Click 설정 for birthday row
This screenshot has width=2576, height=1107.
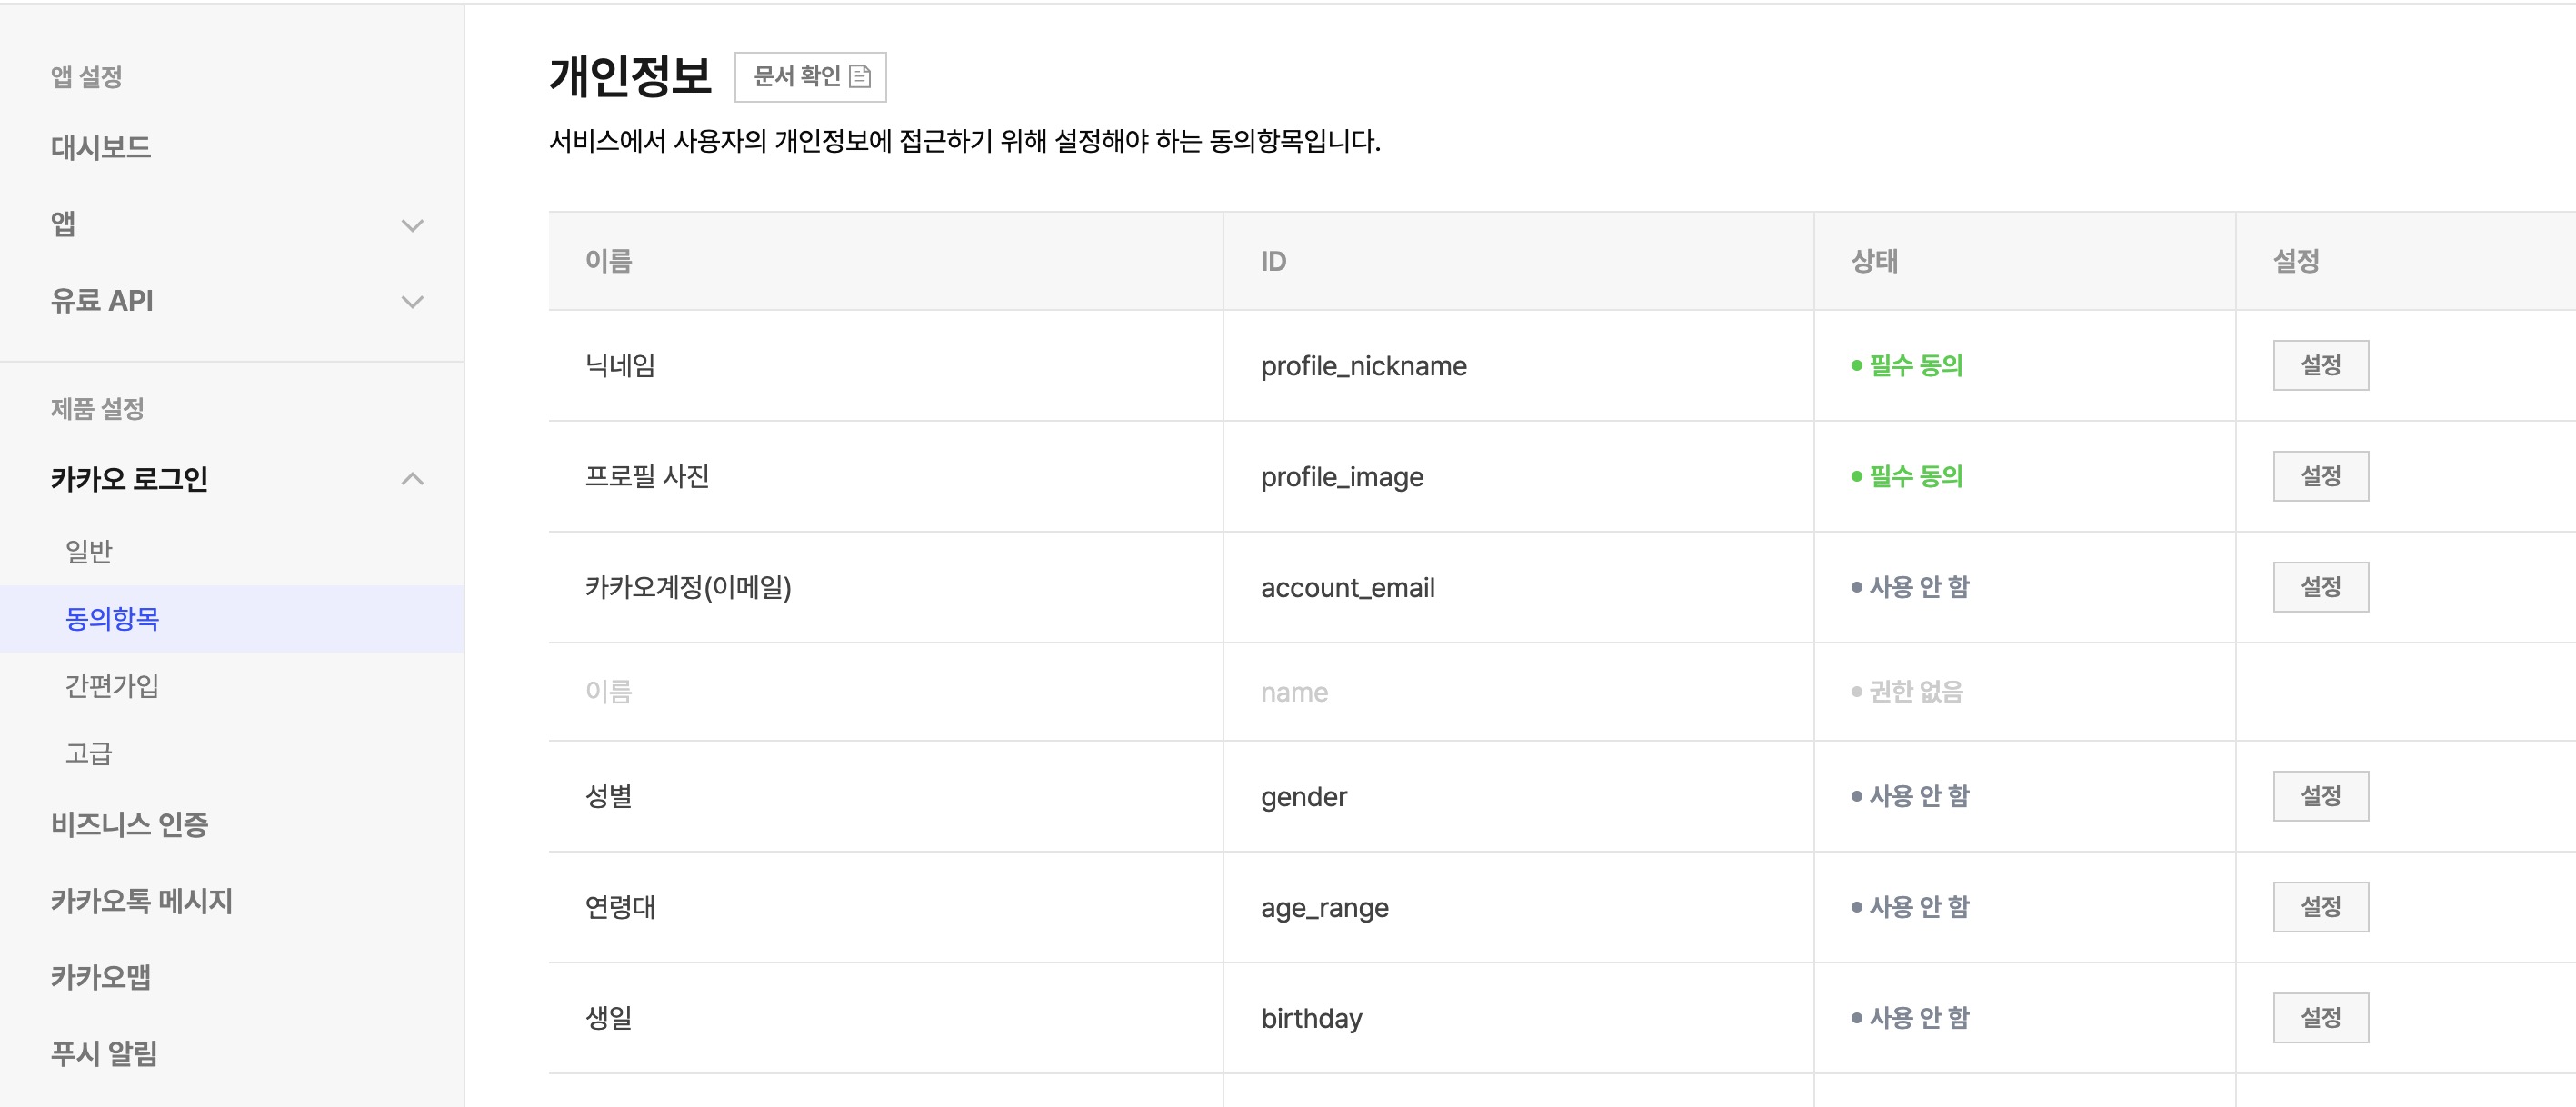tap(2320, 1018)
